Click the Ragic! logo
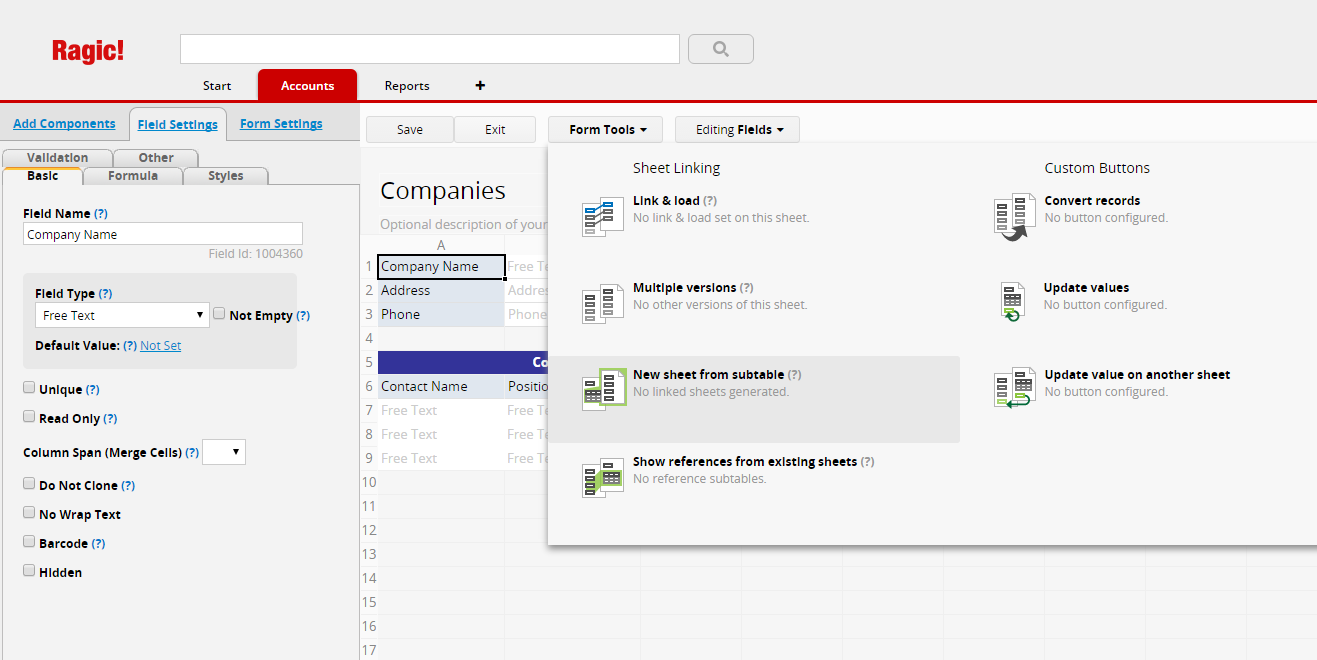Viewport: 1317px width, 660px height. (88, 51)
